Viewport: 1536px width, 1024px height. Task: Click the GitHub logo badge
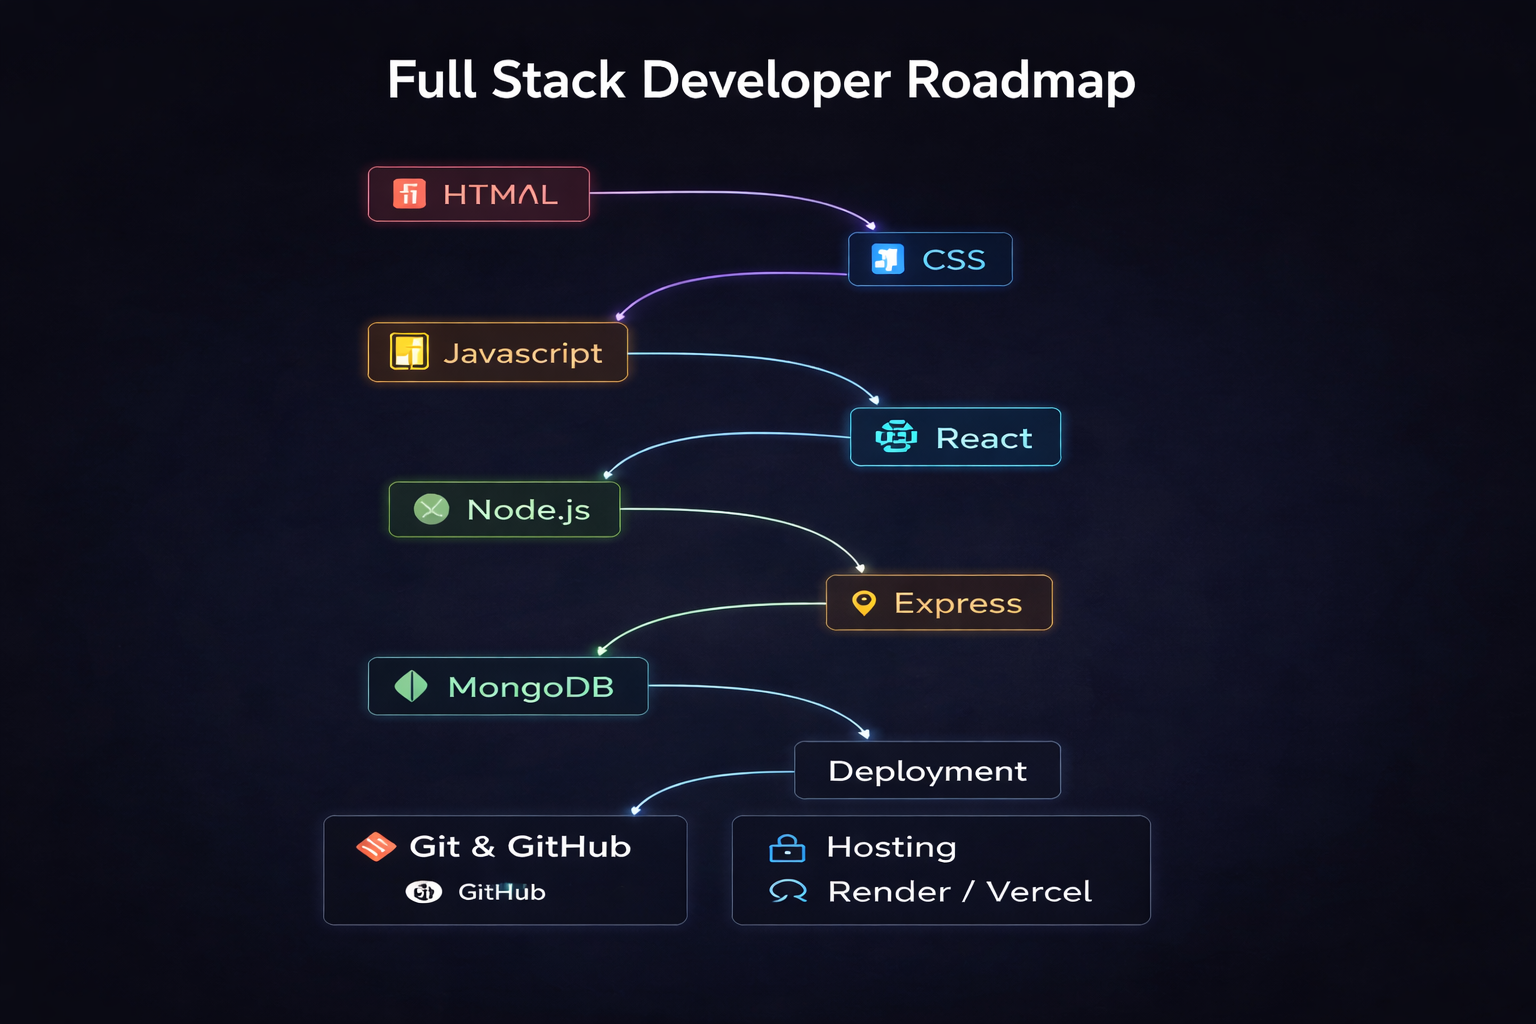pos(425,892)
